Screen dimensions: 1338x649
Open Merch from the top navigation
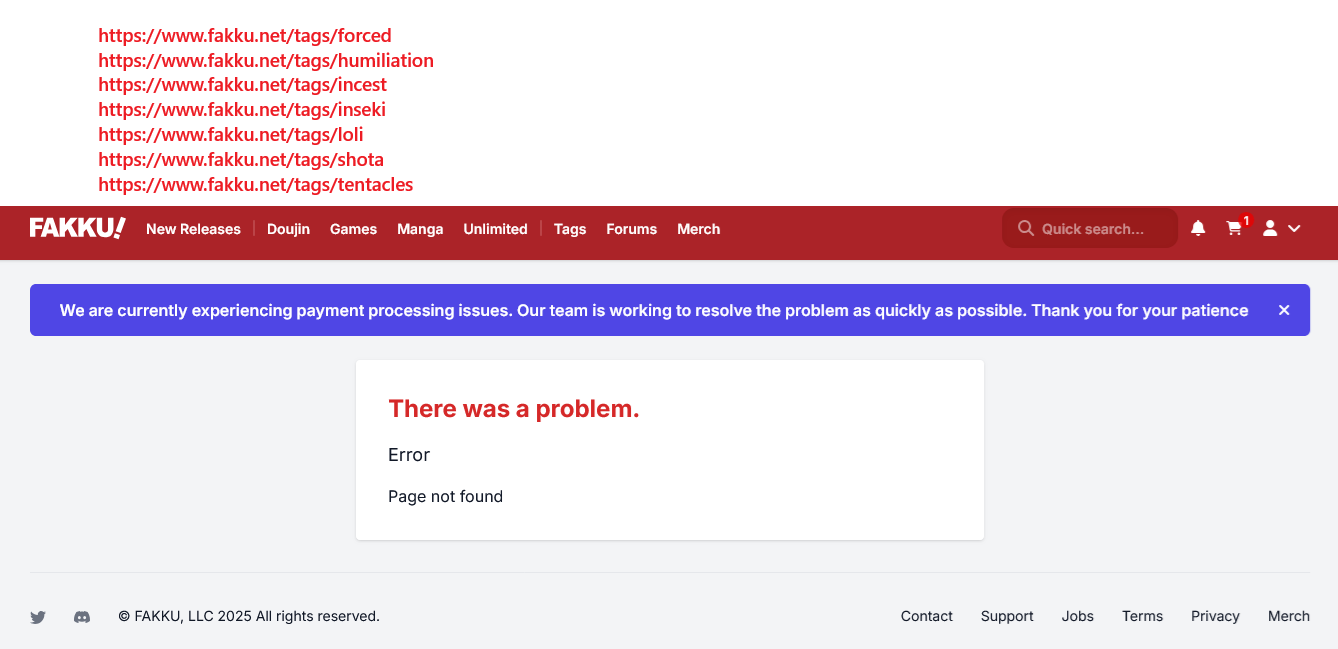click(x=698, y=229)
